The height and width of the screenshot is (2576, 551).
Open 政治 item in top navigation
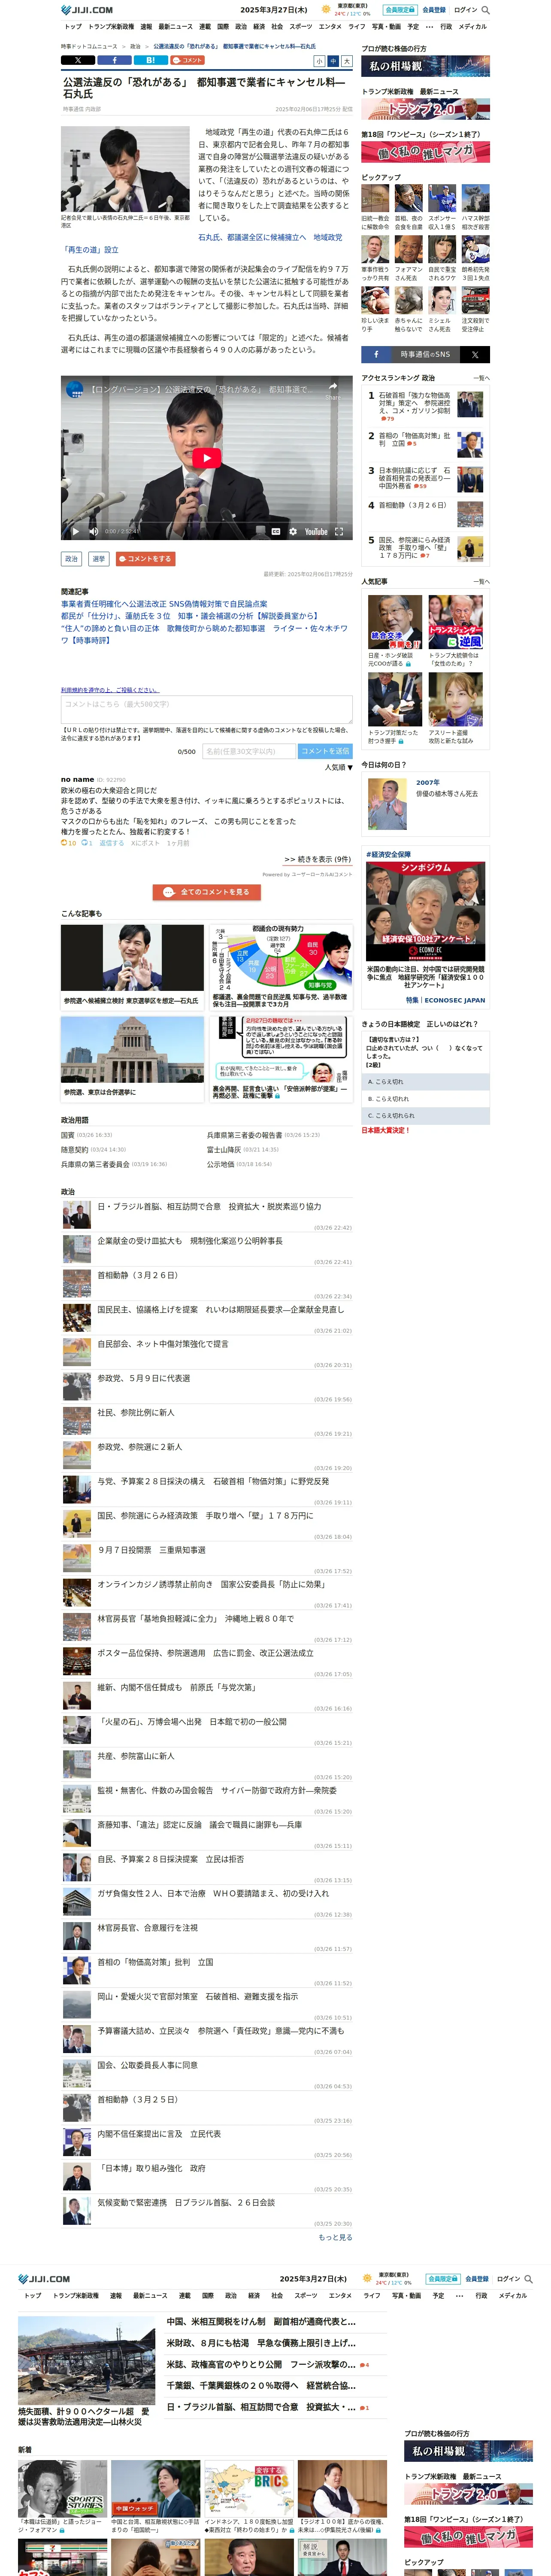(x=241, y=27)
